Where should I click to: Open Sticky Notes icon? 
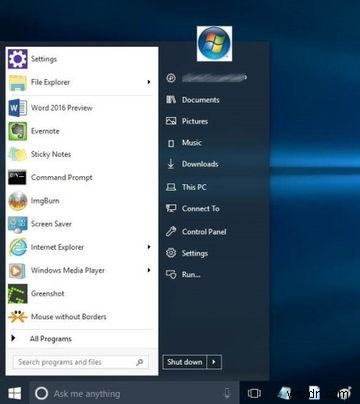(x=18, y=154)
